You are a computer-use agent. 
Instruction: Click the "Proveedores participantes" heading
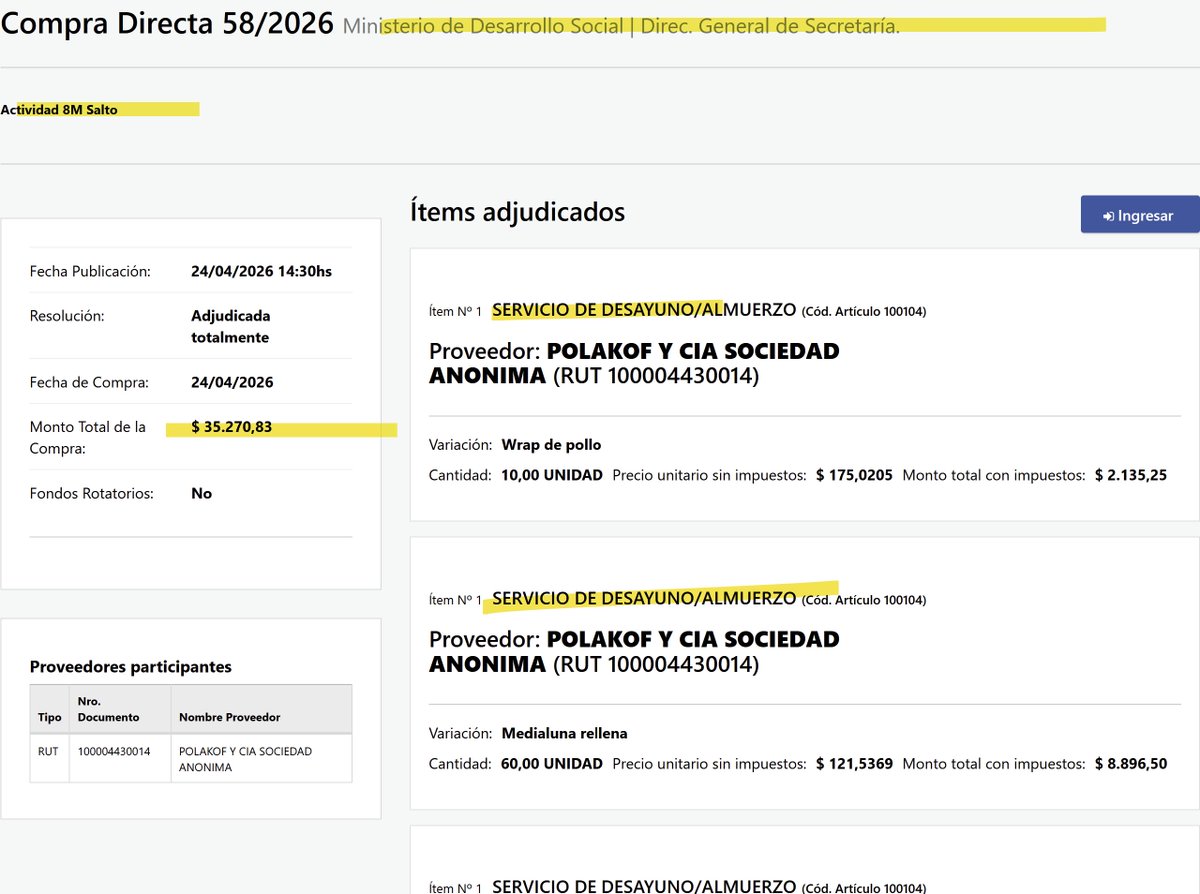click(131, 666)
